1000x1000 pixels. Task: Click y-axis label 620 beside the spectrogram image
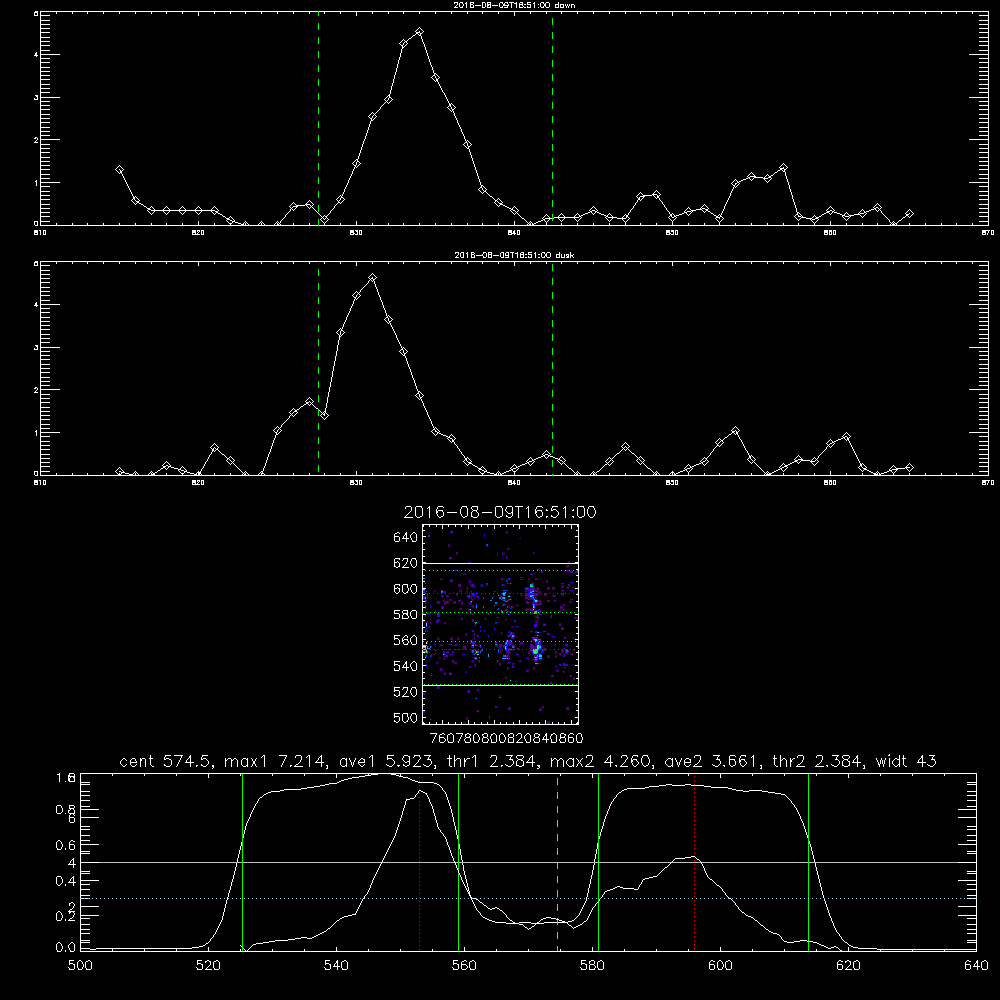tap(406, 563)
